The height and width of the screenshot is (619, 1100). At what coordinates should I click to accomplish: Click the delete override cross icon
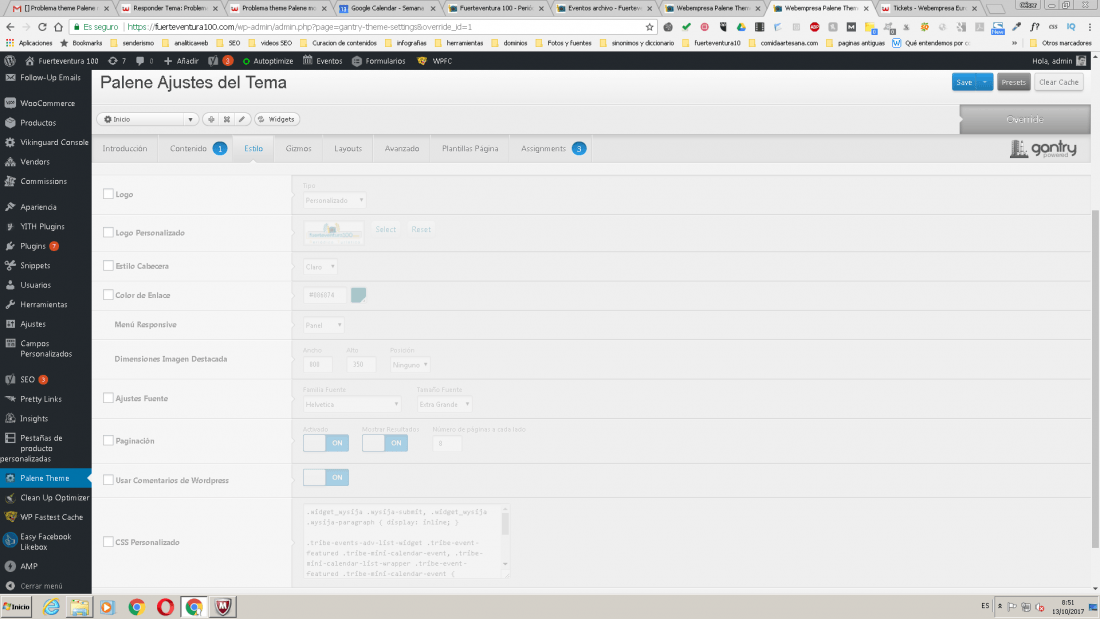(227, 119)
